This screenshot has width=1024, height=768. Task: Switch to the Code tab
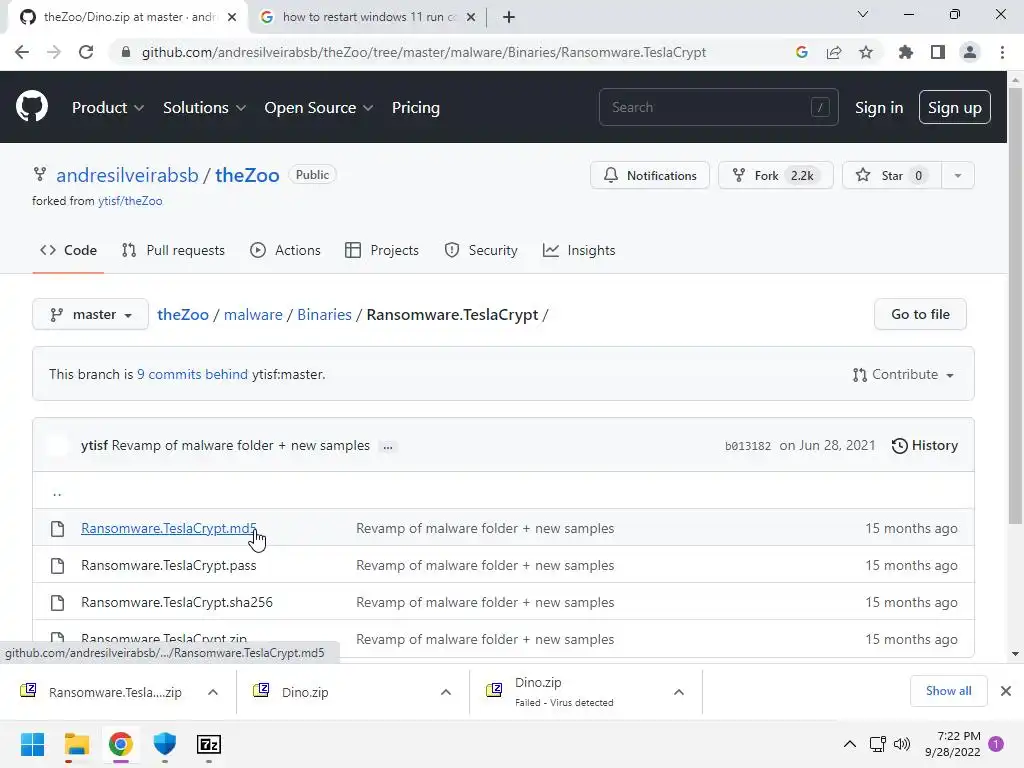69,250
